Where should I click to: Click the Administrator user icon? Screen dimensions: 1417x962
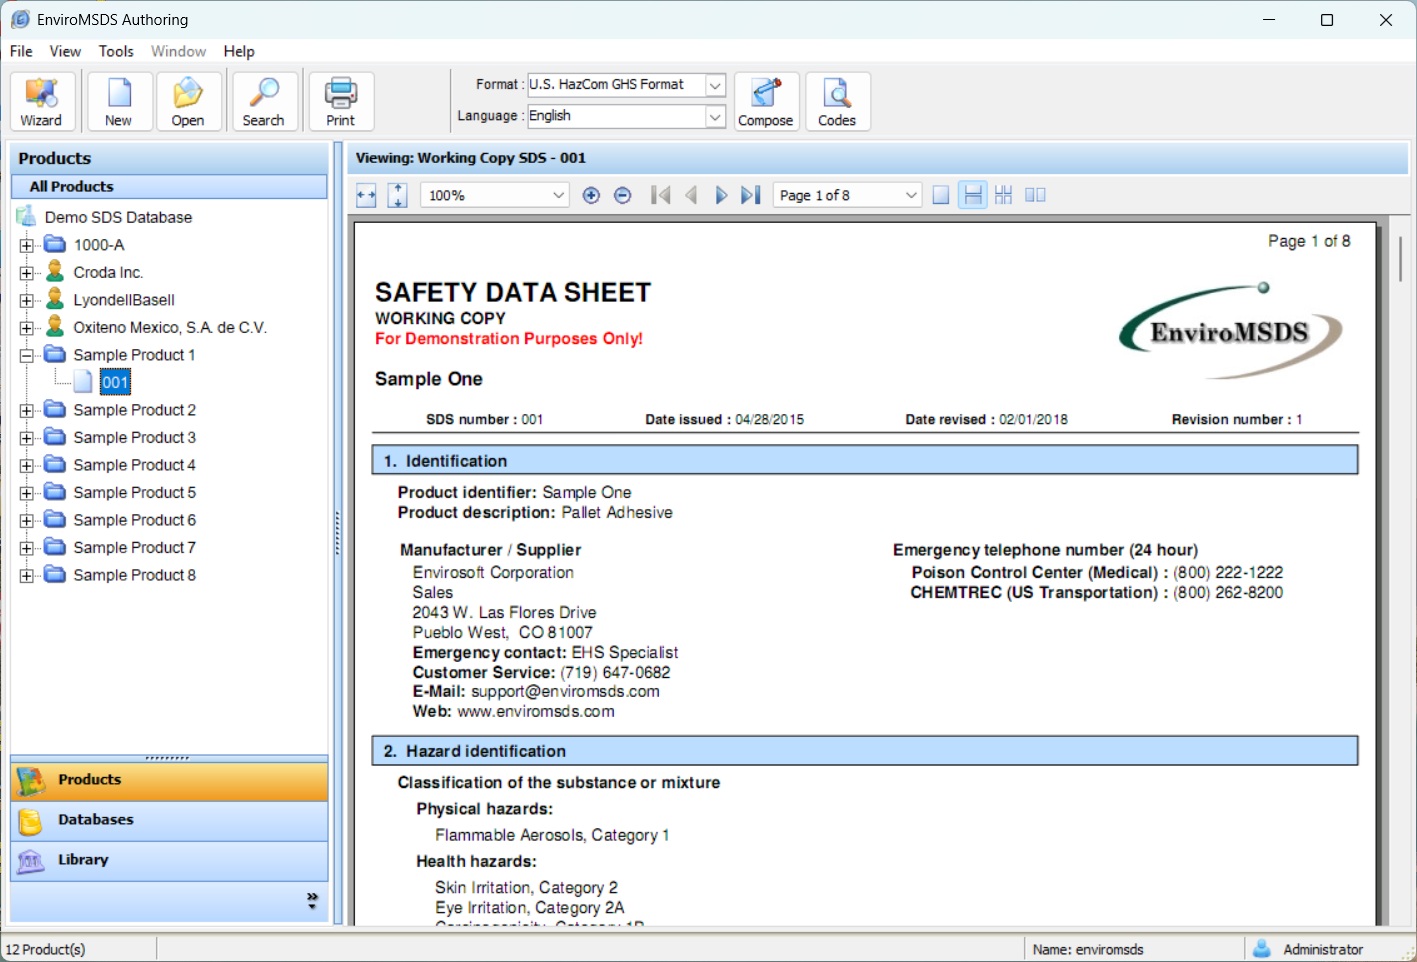click(x=1262, y=949)
